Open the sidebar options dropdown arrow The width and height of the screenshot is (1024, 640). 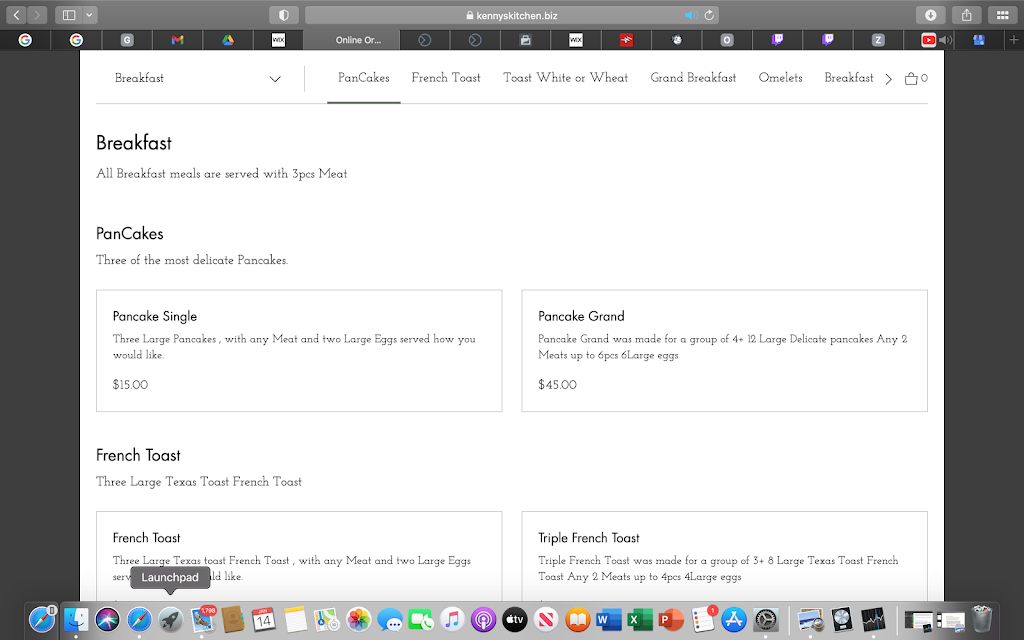tap(90, 15)
